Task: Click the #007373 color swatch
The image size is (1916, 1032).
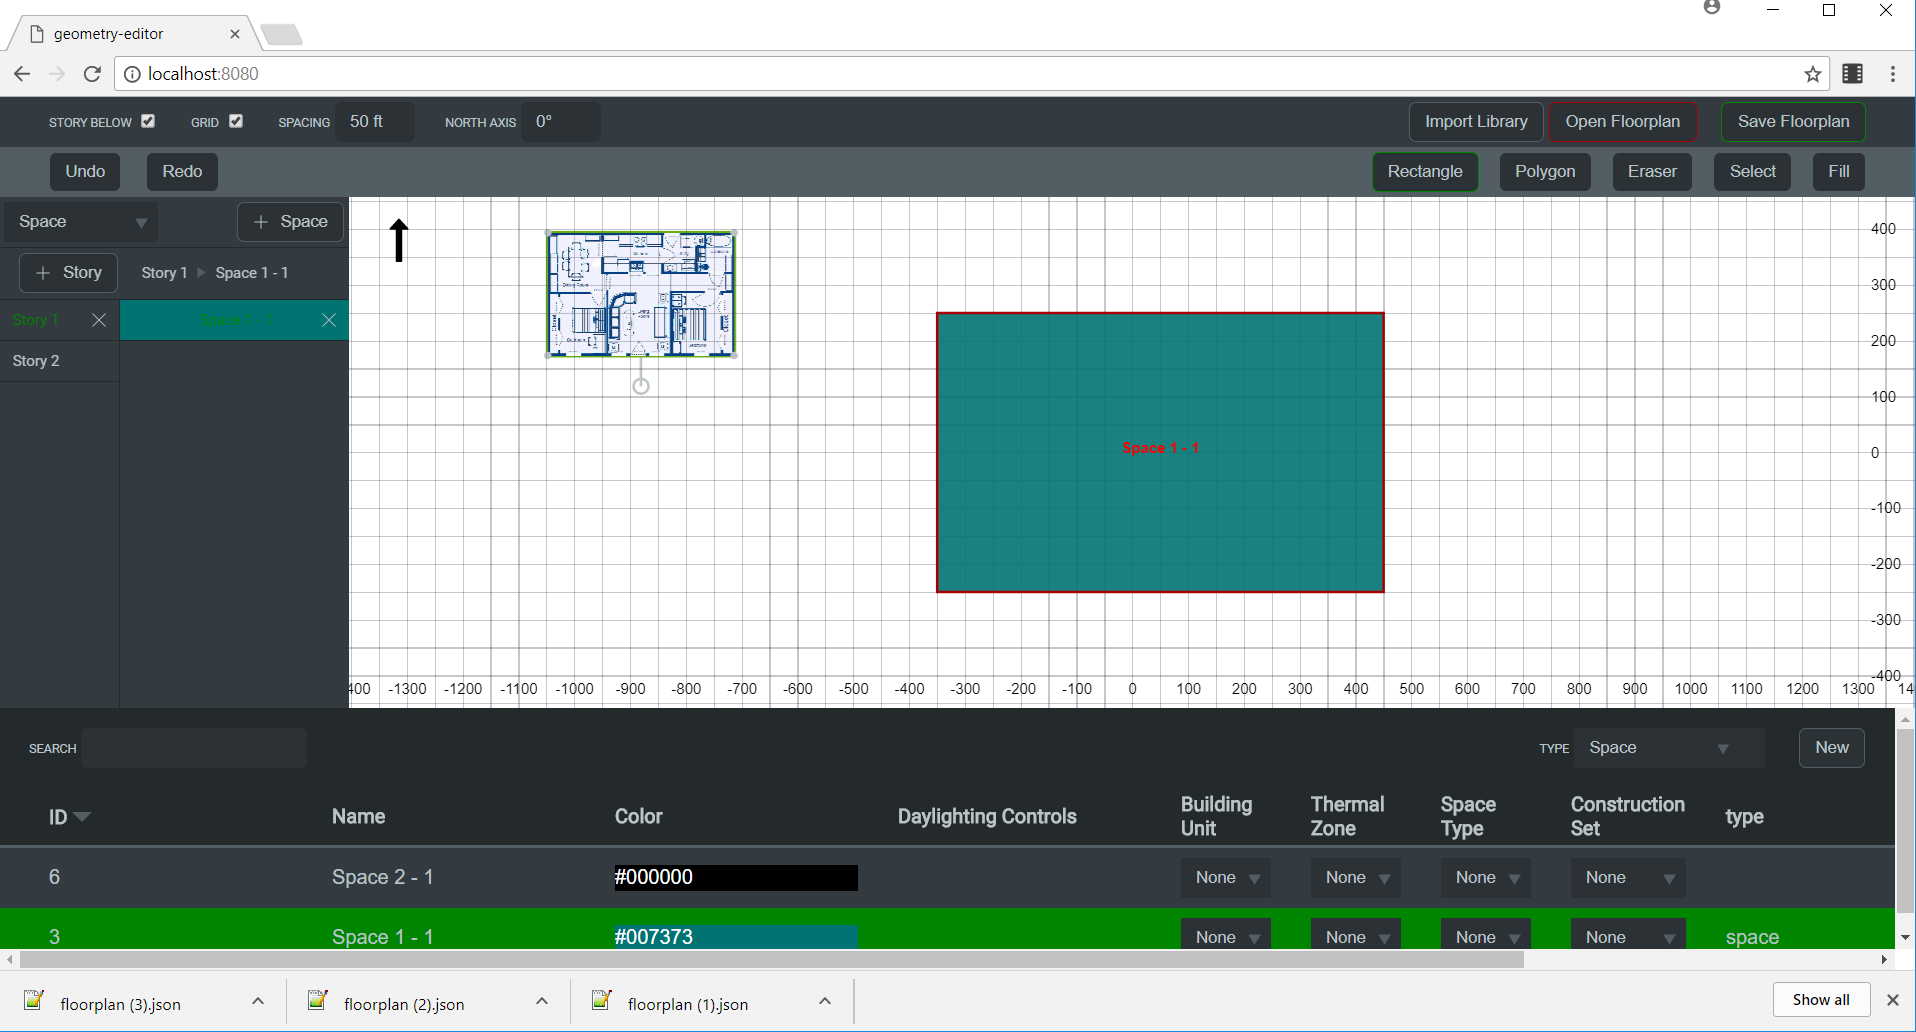Action: click(735, 936)
